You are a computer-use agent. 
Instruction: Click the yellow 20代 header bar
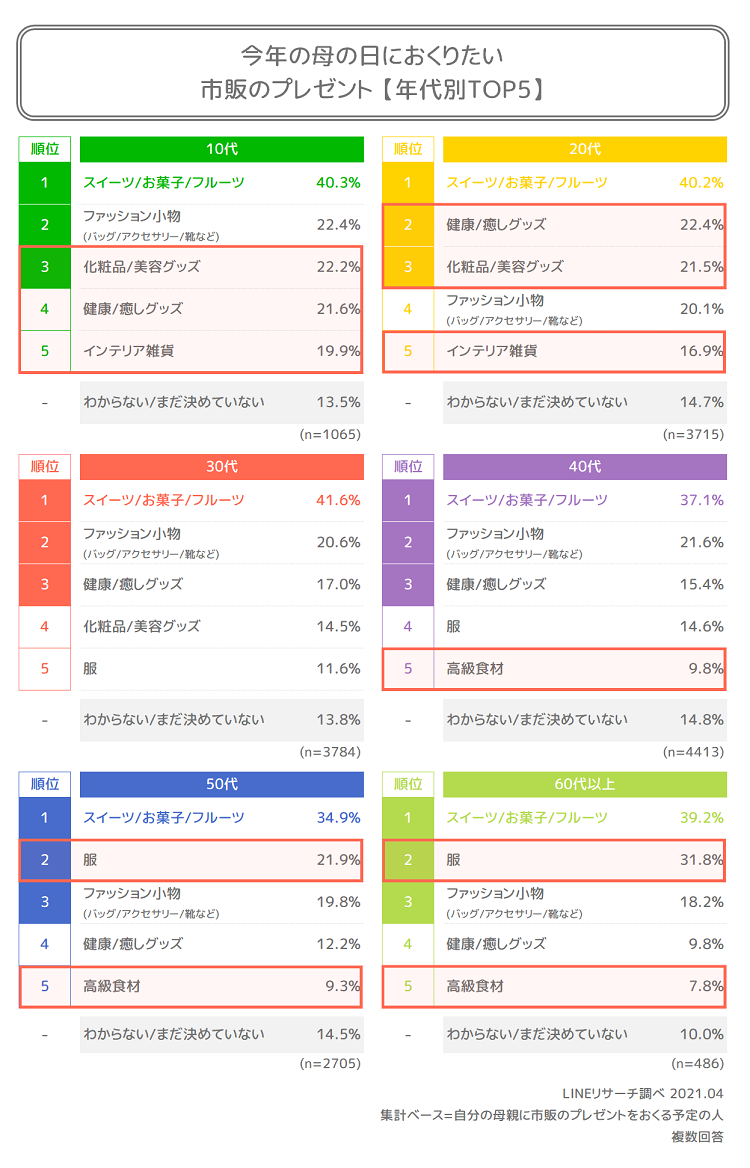coord(585,149)
